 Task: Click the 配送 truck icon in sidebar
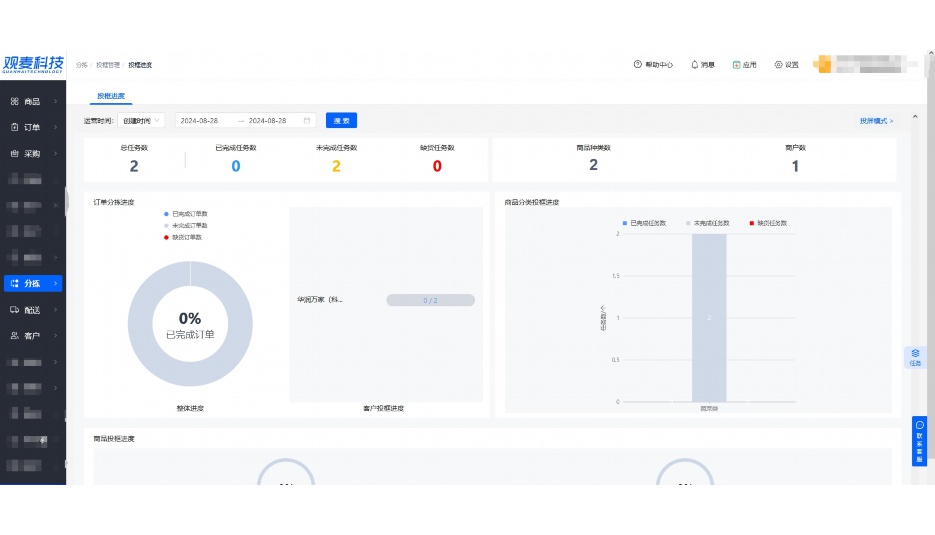[x=14, y=310]
